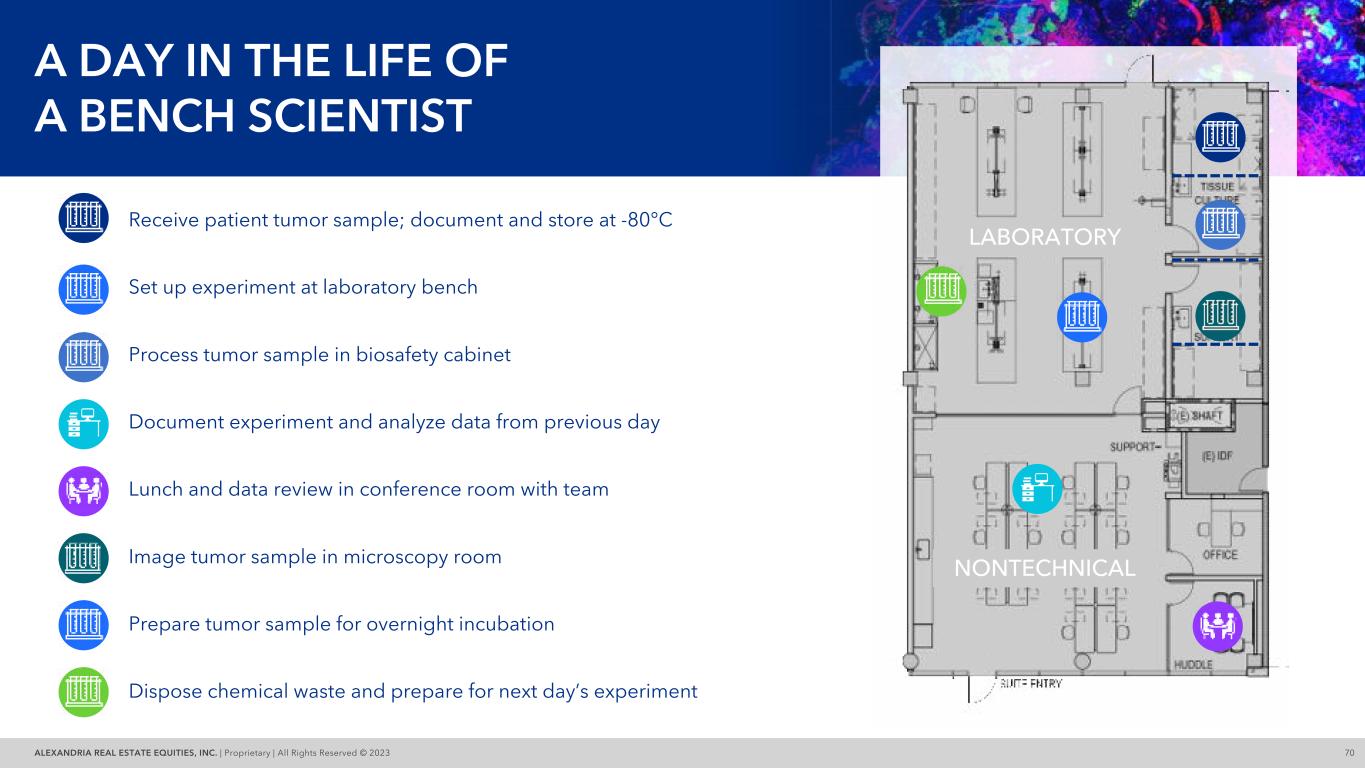The width and height of the screenshot is (1365, 768).
Task: Click the purple meeting icon beside 'Lunch and data review'
Action: pyautogui.click(x=83, y=491)
